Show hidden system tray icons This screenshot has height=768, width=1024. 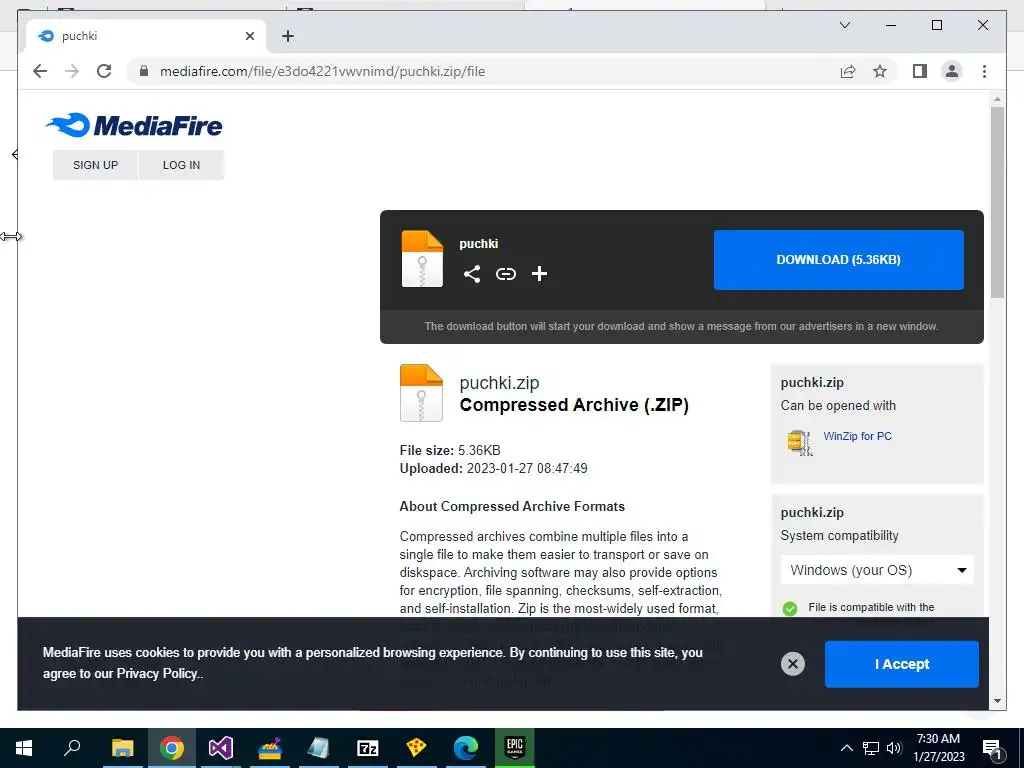click(846, 748)
